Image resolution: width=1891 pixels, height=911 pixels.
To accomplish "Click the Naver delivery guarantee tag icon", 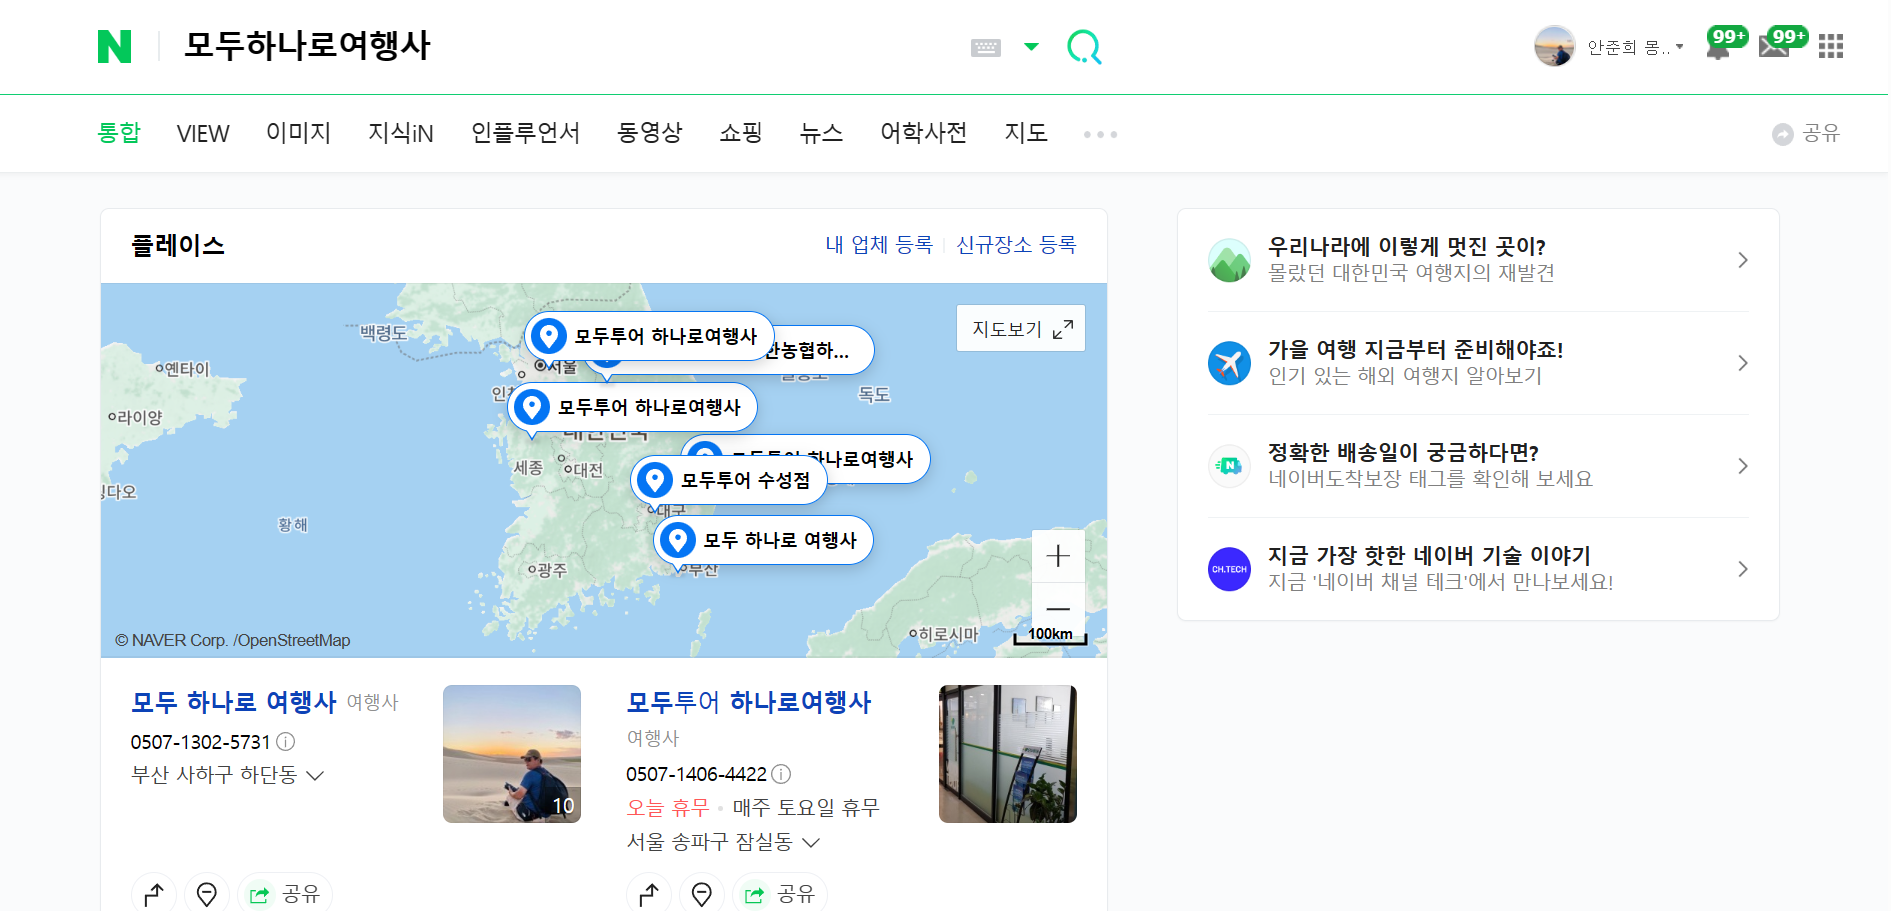I will pyautogui.click(x=1229, y=466).
